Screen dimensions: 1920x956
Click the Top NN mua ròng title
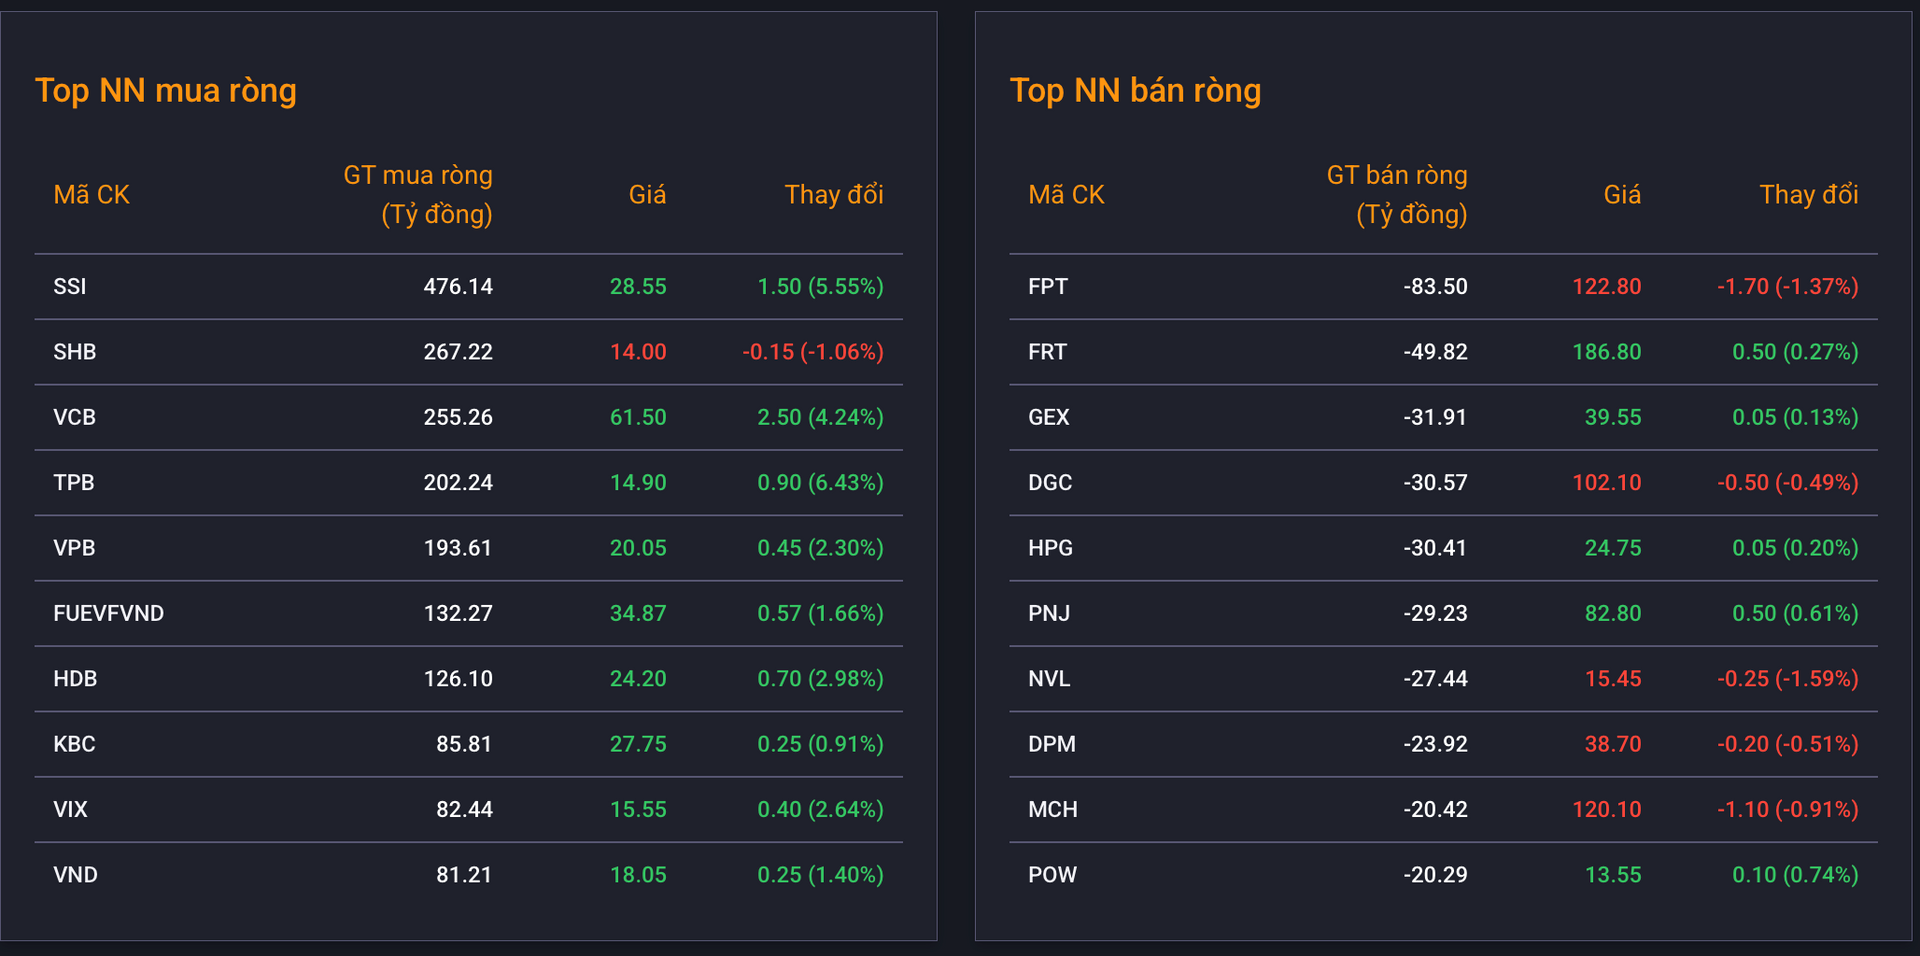pyautogui.click(x=166, y=91)
